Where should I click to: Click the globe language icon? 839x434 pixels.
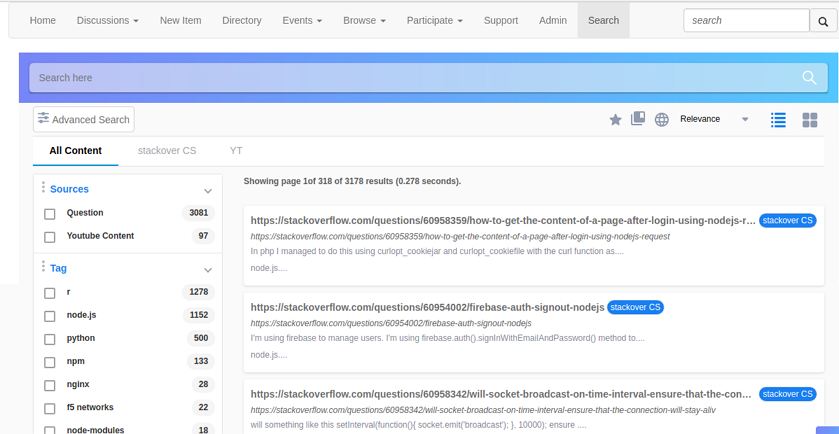click(x=661, y=120)
